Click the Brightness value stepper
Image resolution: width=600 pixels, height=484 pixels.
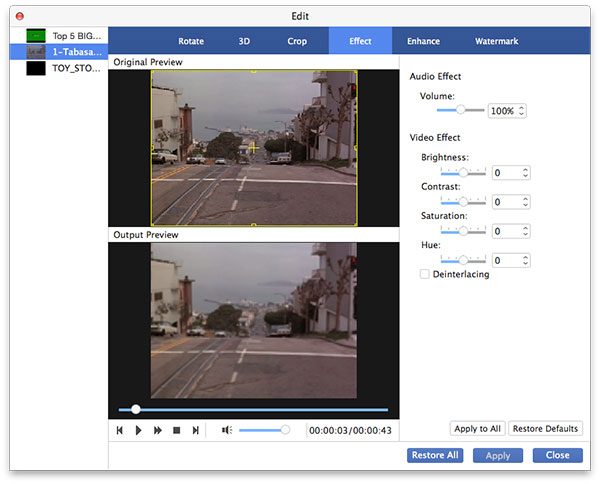(x=525, y=173)
